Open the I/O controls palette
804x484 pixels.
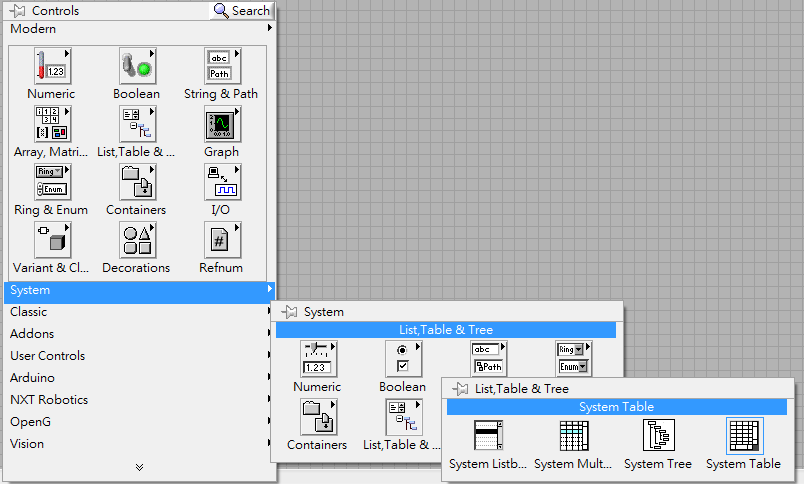coord(223,182)
